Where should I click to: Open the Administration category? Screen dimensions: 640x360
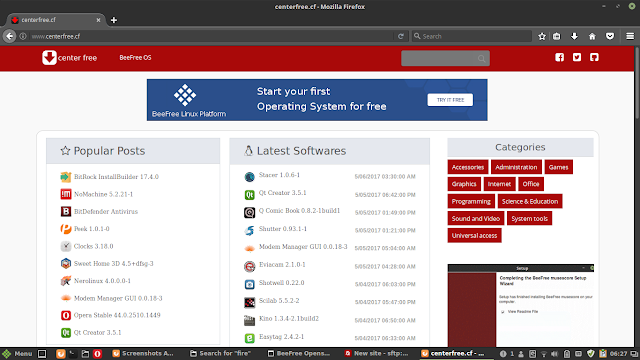pos(516,167)
